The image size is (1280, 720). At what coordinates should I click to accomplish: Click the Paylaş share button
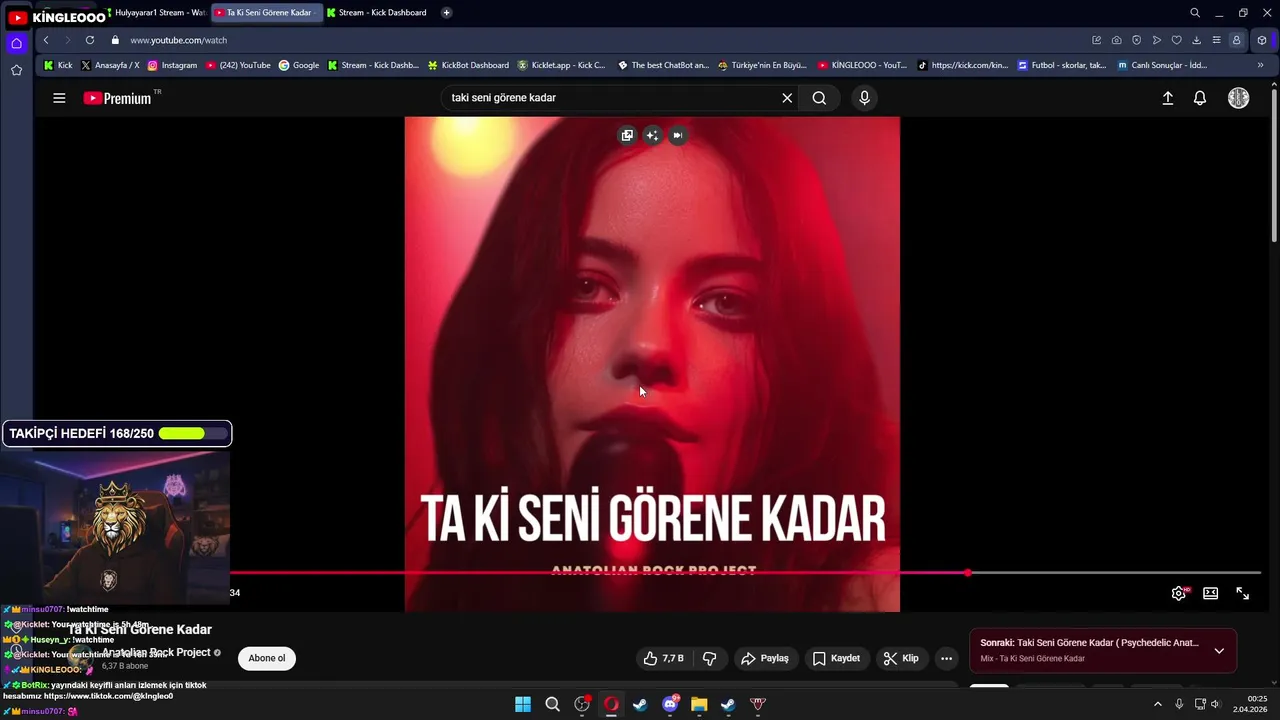pos(764,658)
